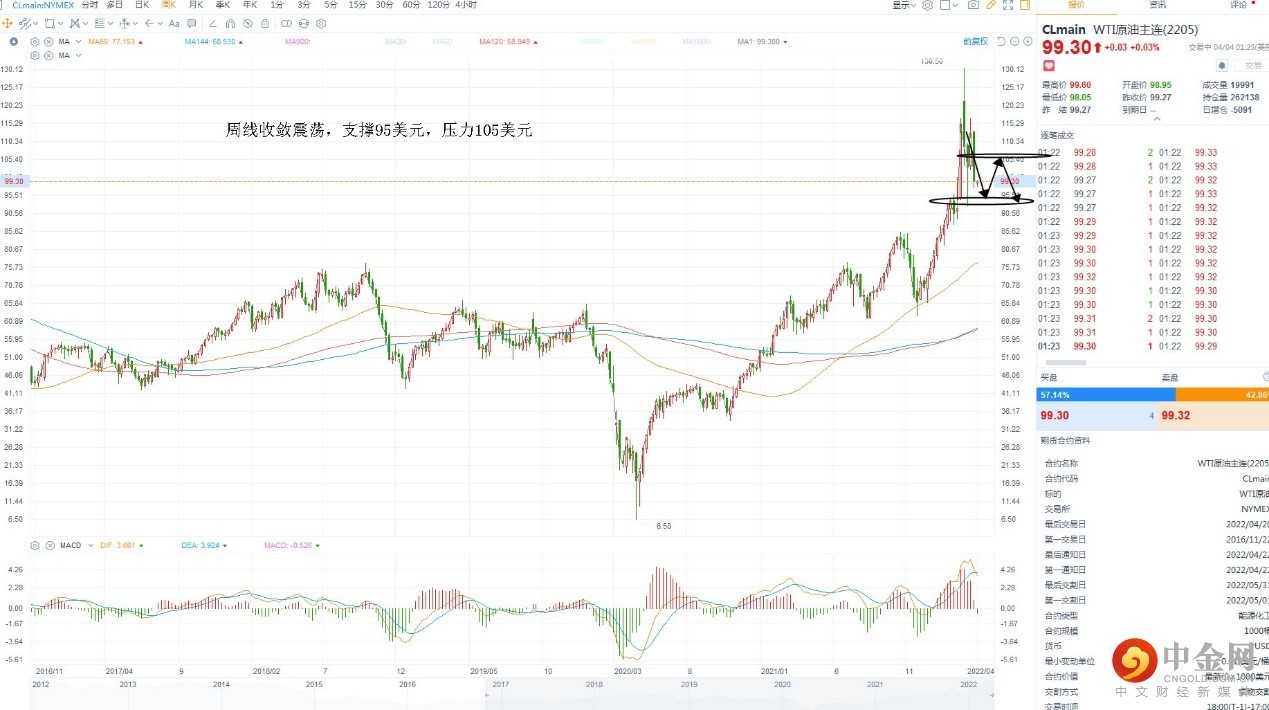Click the drawing tools settings gear
Screen dimensions: 1269x710
coord(321,23)
